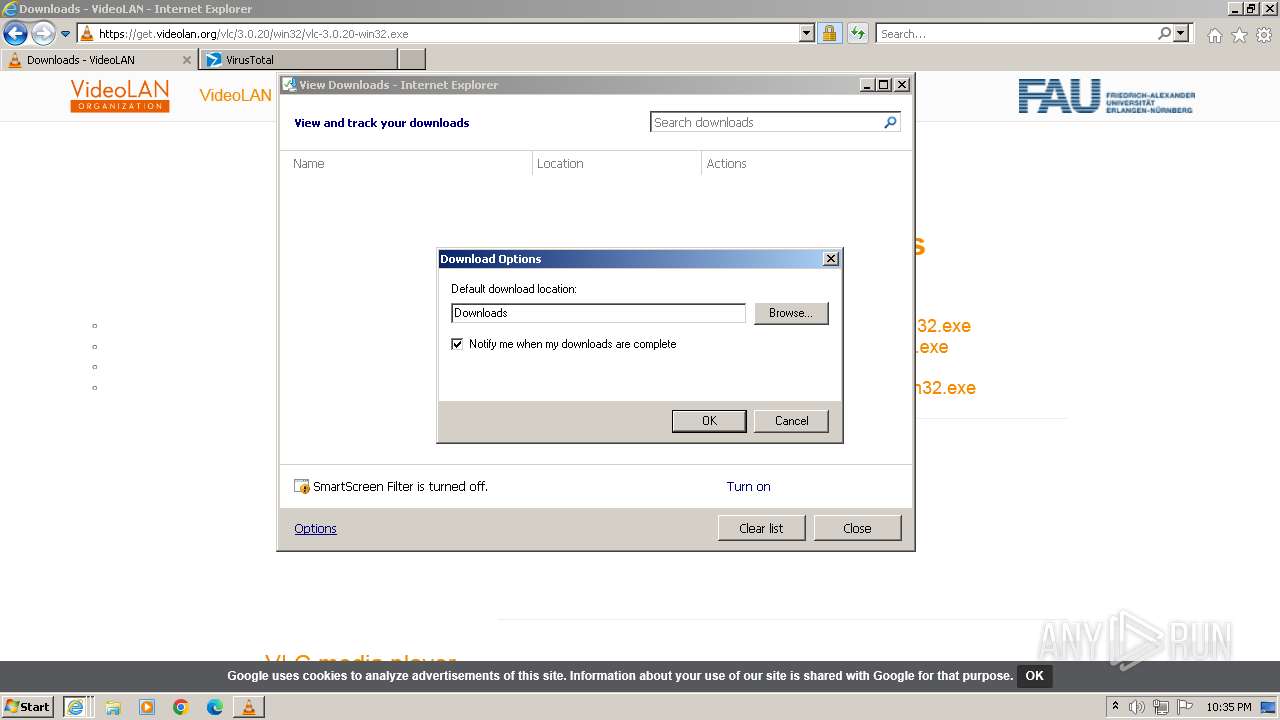Click the network tray icon
This screenshot has width=1280, height=720.
1161,707
